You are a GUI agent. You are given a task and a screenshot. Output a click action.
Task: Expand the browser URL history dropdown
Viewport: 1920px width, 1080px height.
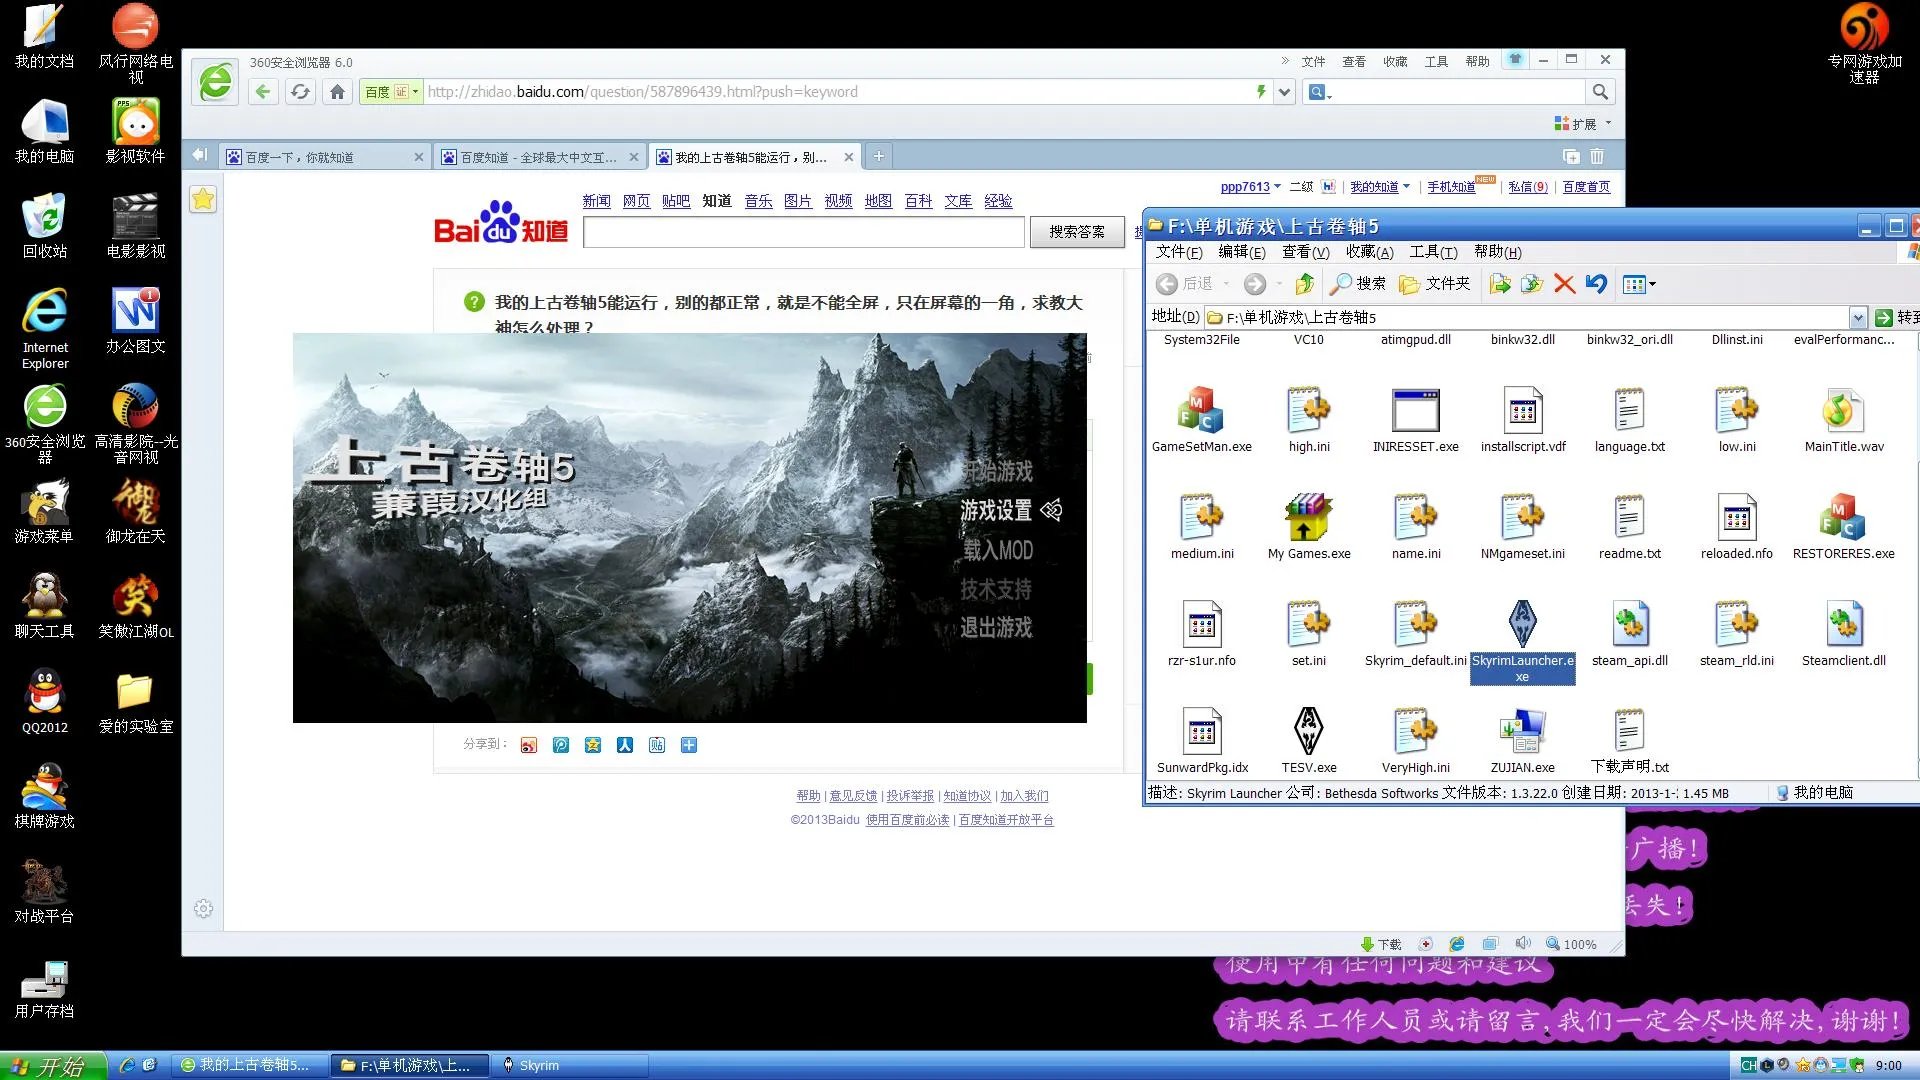click(1285, 92)
